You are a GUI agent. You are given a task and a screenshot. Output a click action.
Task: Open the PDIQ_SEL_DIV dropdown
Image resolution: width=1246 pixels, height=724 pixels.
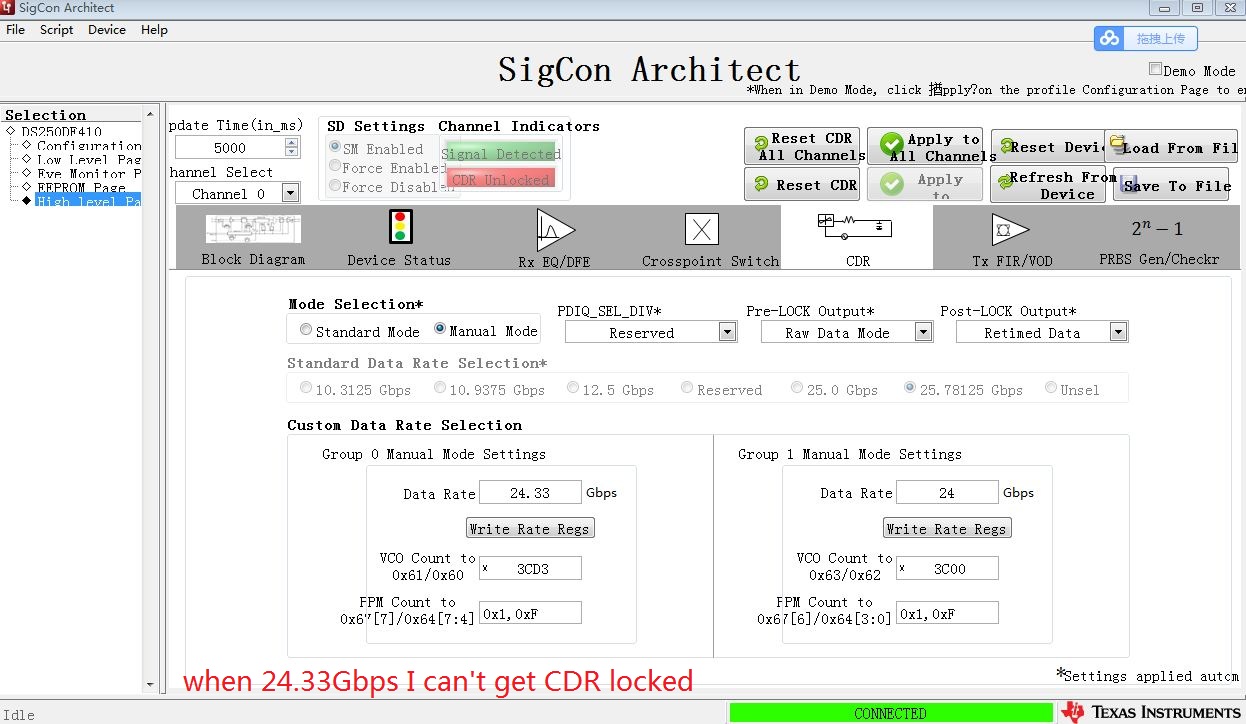point(728,332)
